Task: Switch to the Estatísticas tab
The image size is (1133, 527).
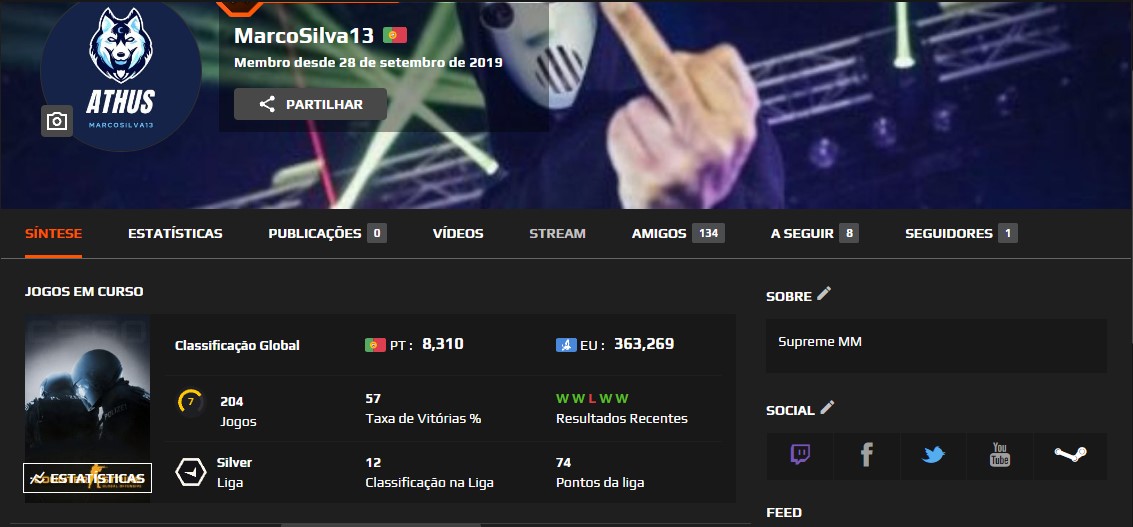Action: (176, 233)
